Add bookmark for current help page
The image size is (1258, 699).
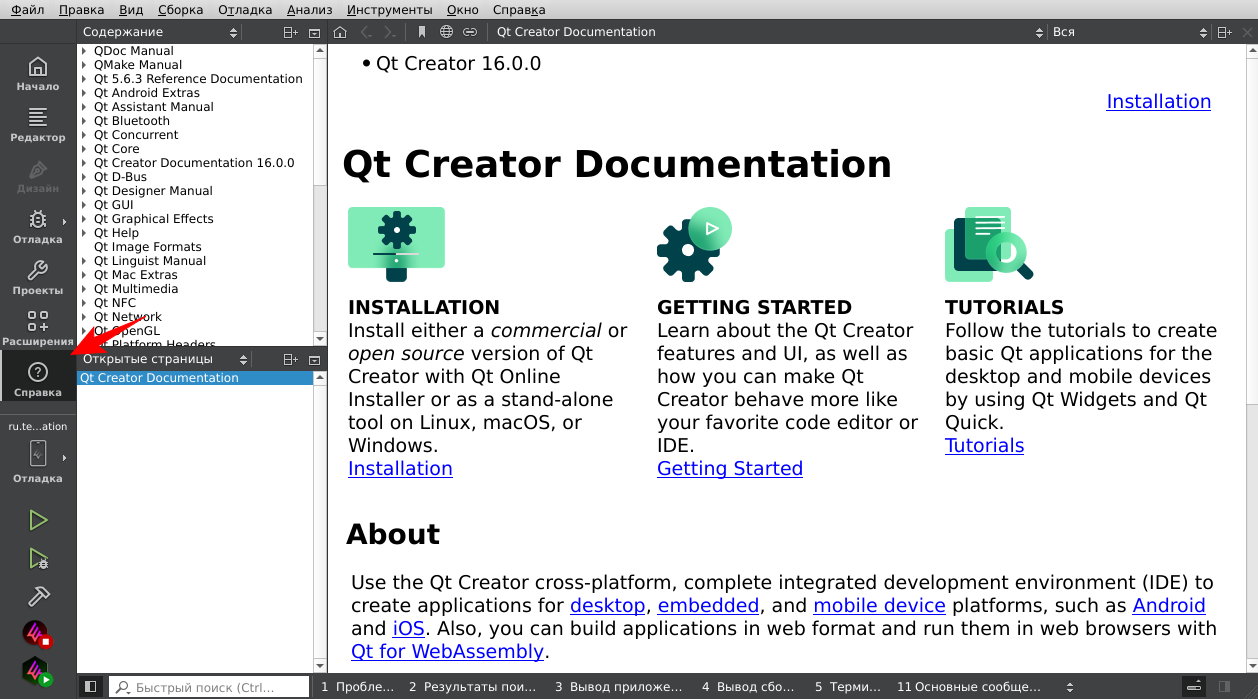(422, 32)
